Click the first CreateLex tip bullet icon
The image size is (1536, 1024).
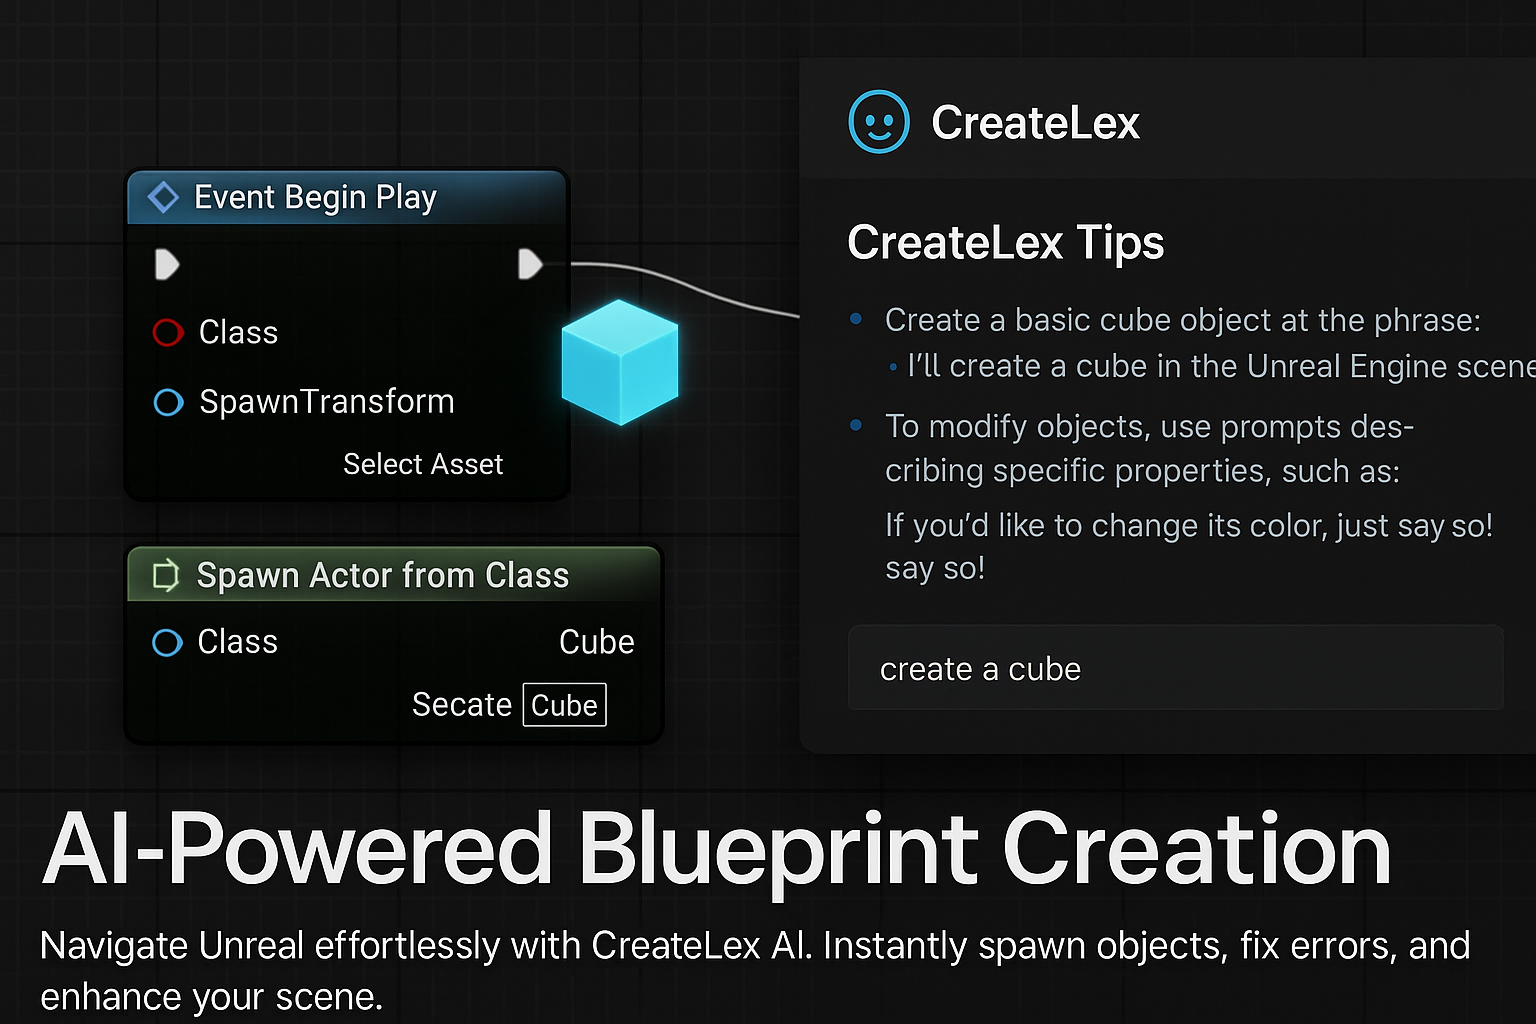856,318
